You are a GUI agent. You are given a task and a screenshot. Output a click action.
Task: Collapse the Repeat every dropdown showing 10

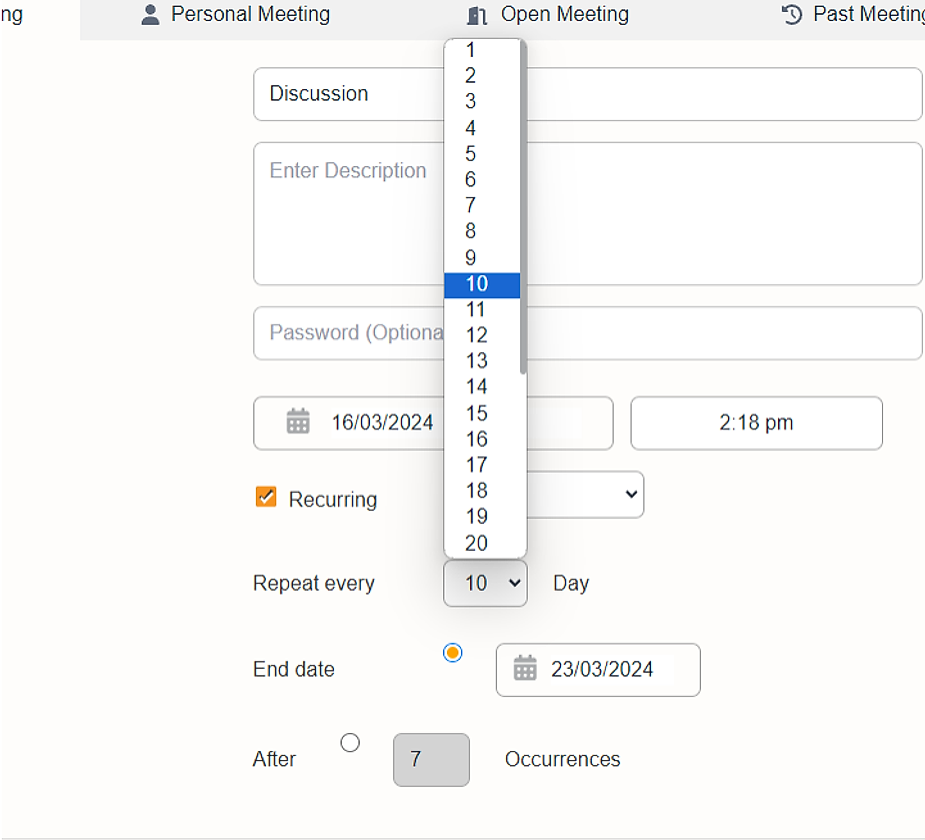[x=485, y=583]
